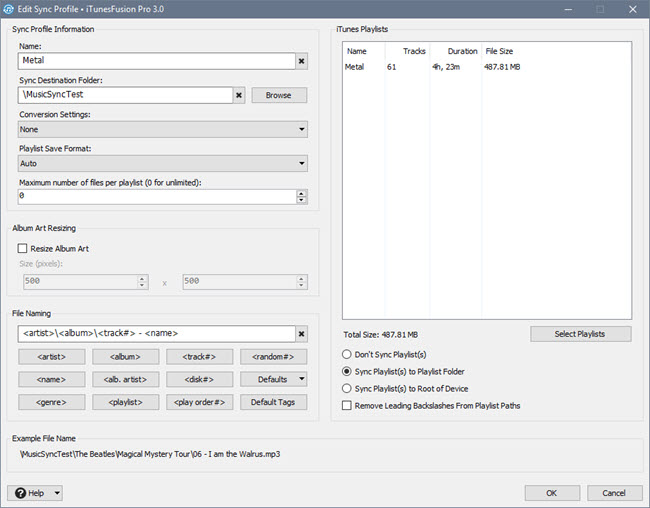The image size is (650, 508).
Task: Click the example file name path text
Action: point(150,454)
